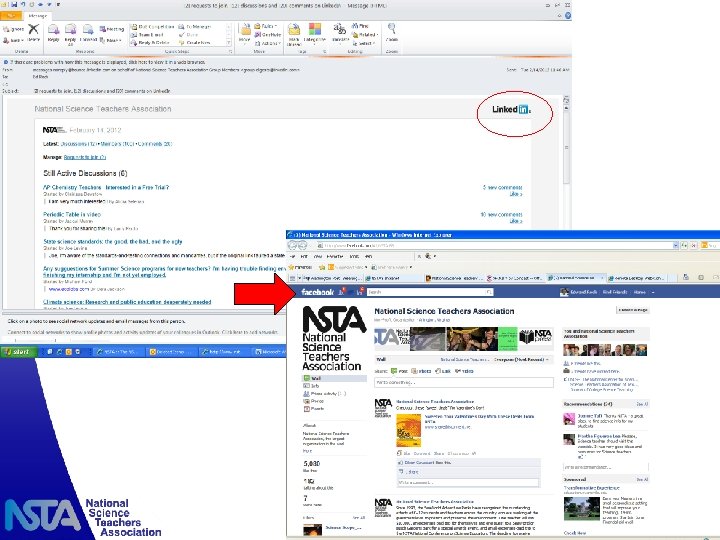Click the Facebook friend requests icon
The width and height of the screenshot is (720, 540).
(342, 292)
